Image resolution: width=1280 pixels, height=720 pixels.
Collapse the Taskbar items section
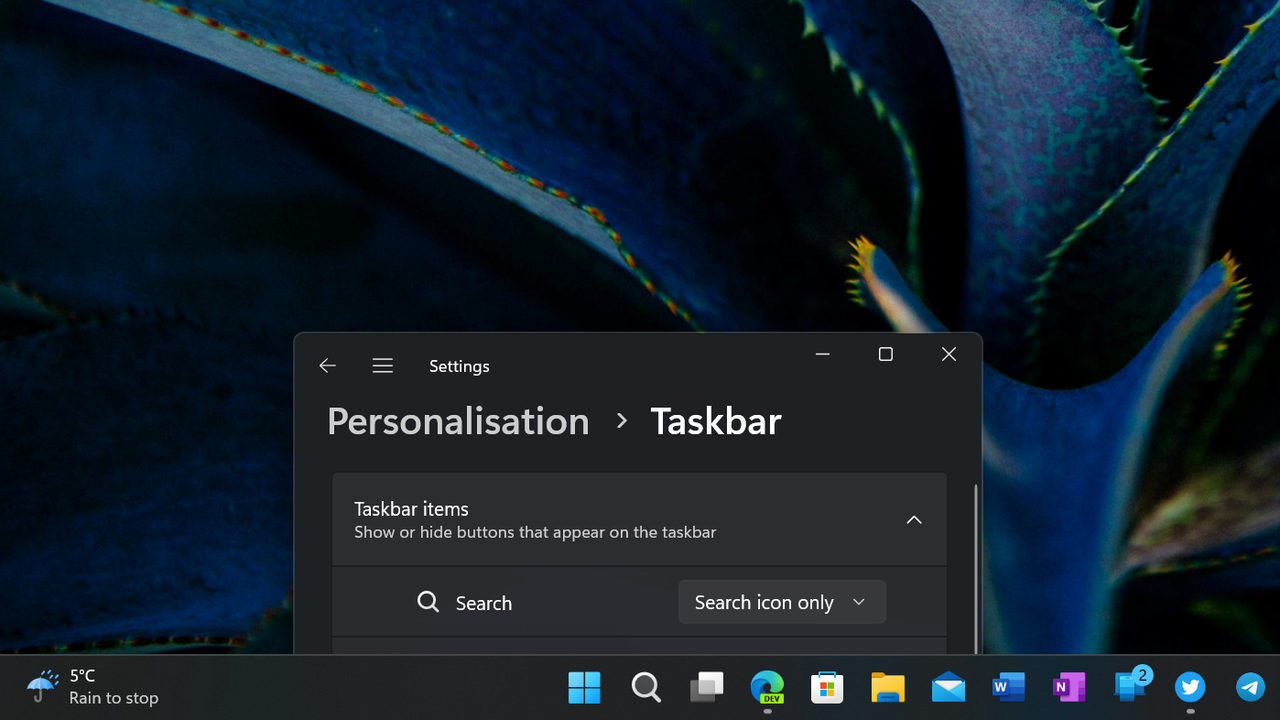point(914,520)
